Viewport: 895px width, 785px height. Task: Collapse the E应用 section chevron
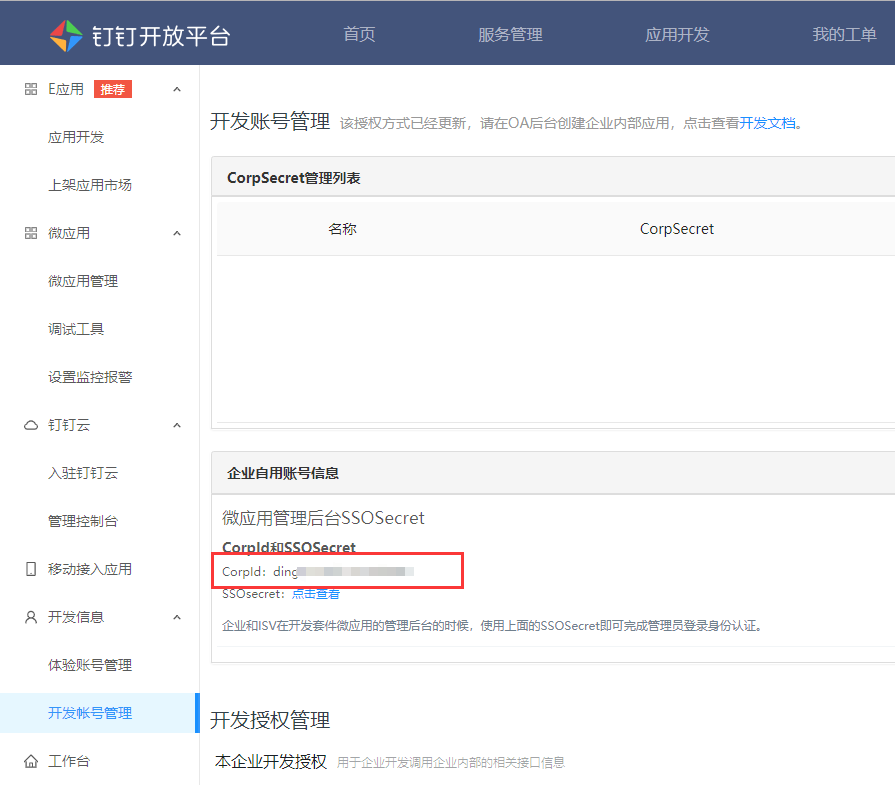tap(177, 89)
